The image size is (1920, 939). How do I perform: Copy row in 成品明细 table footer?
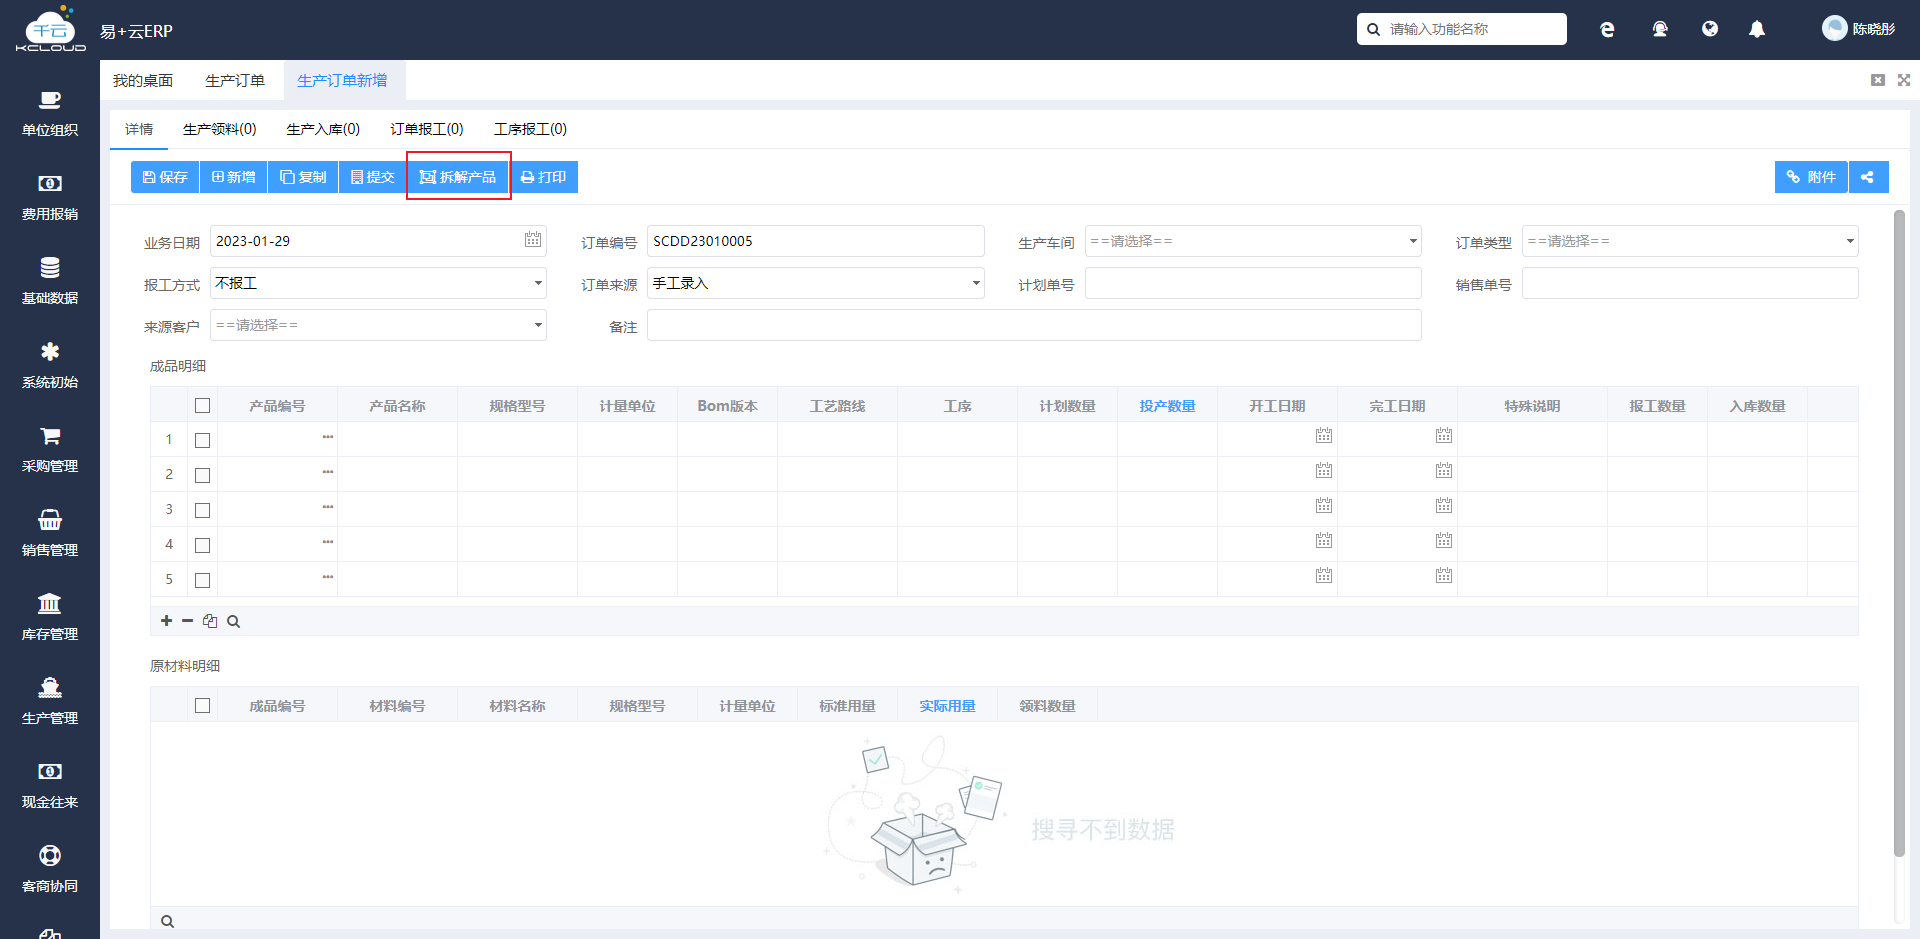[x=210, y=621]
